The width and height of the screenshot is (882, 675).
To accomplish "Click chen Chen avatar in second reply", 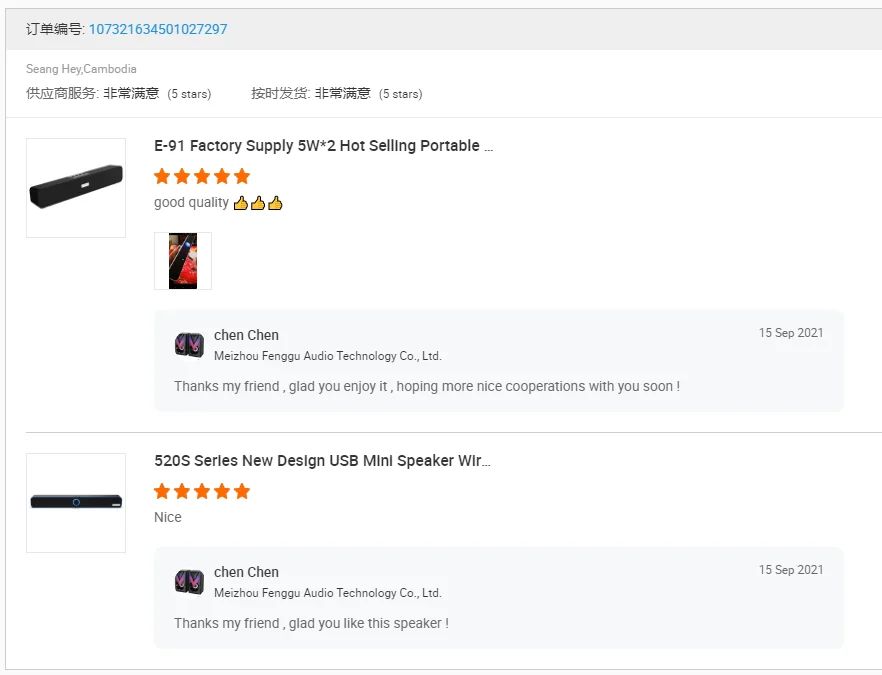I will 189,582.
